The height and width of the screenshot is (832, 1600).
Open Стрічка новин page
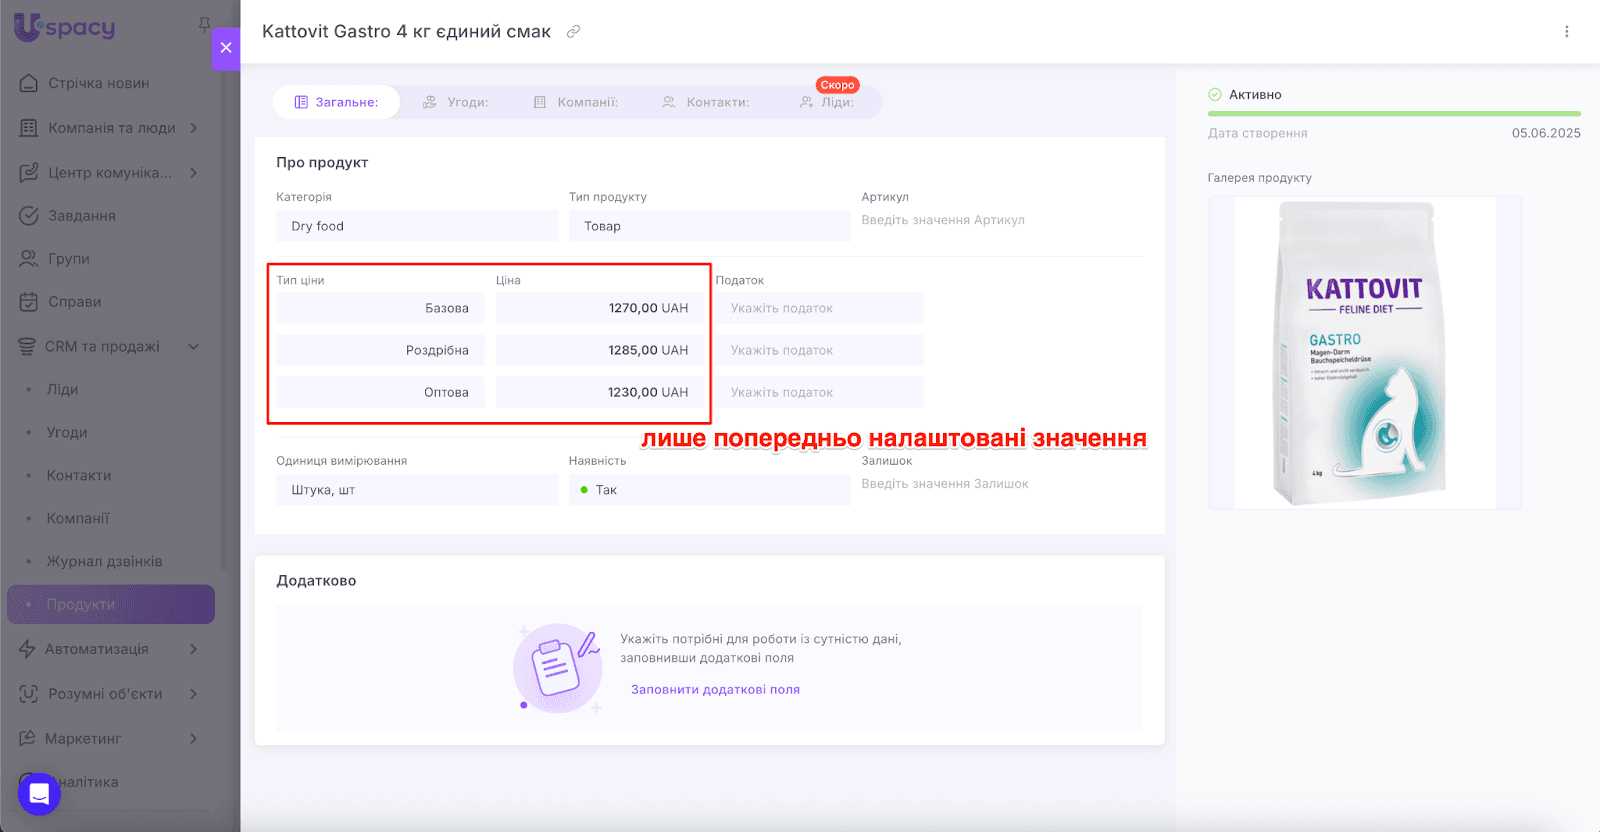point(99,83)
